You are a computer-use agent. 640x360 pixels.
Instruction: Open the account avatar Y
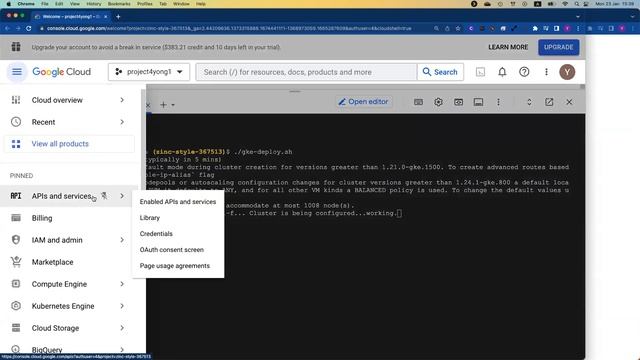click(567, 72)
